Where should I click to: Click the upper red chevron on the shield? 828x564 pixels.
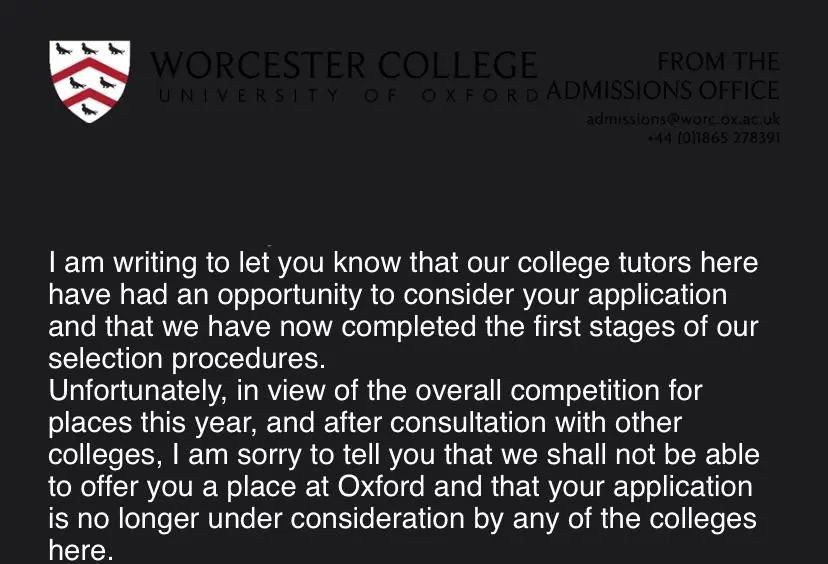[x=90, y=70]
